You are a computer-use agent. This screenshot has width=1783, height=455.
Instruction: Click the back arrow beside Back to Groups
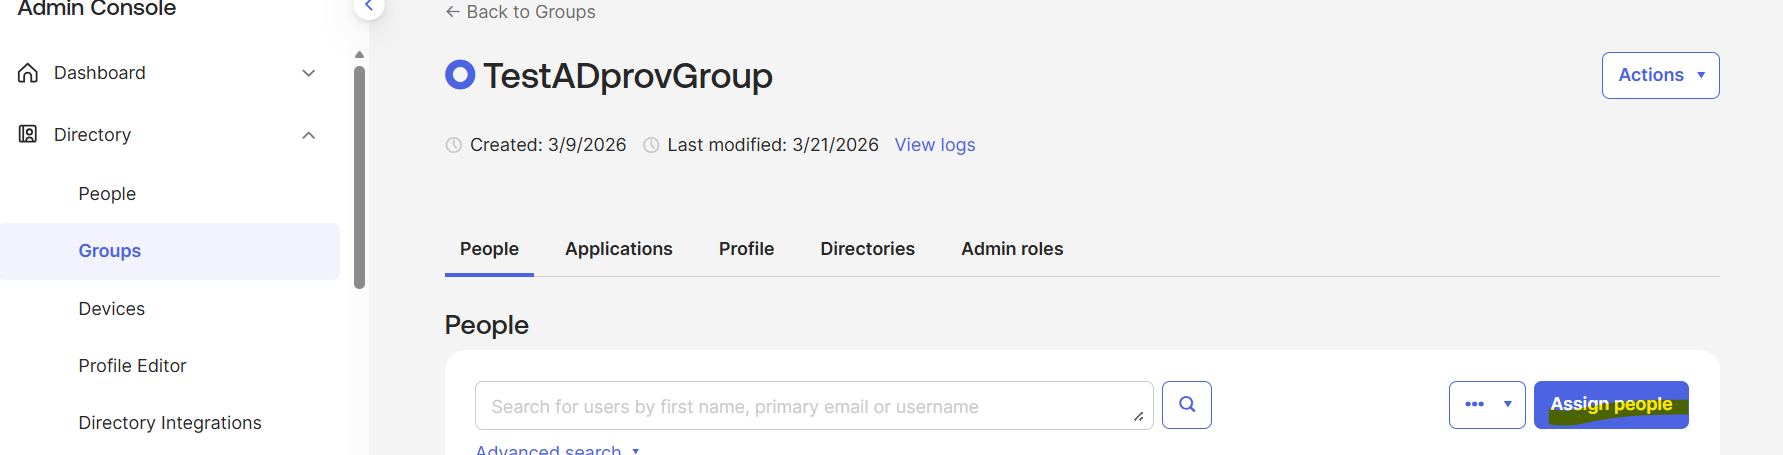pos(453,12)
